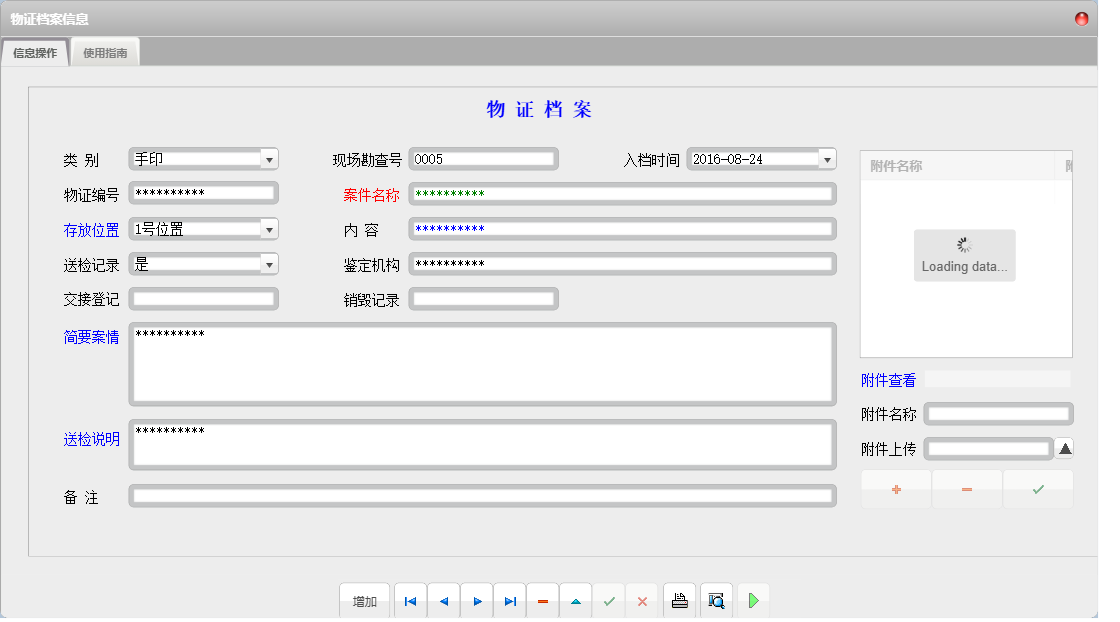
Task: Open the 送检记录 dropdown
Action: [x=268, y=264]
